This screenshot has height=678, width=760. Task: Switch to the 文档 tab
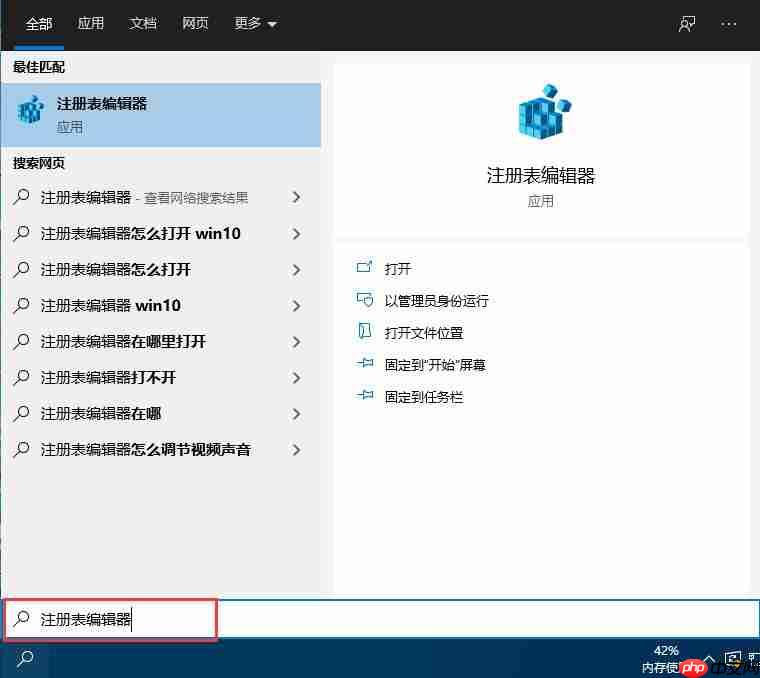pyautogui.click(x=143, y=23)
